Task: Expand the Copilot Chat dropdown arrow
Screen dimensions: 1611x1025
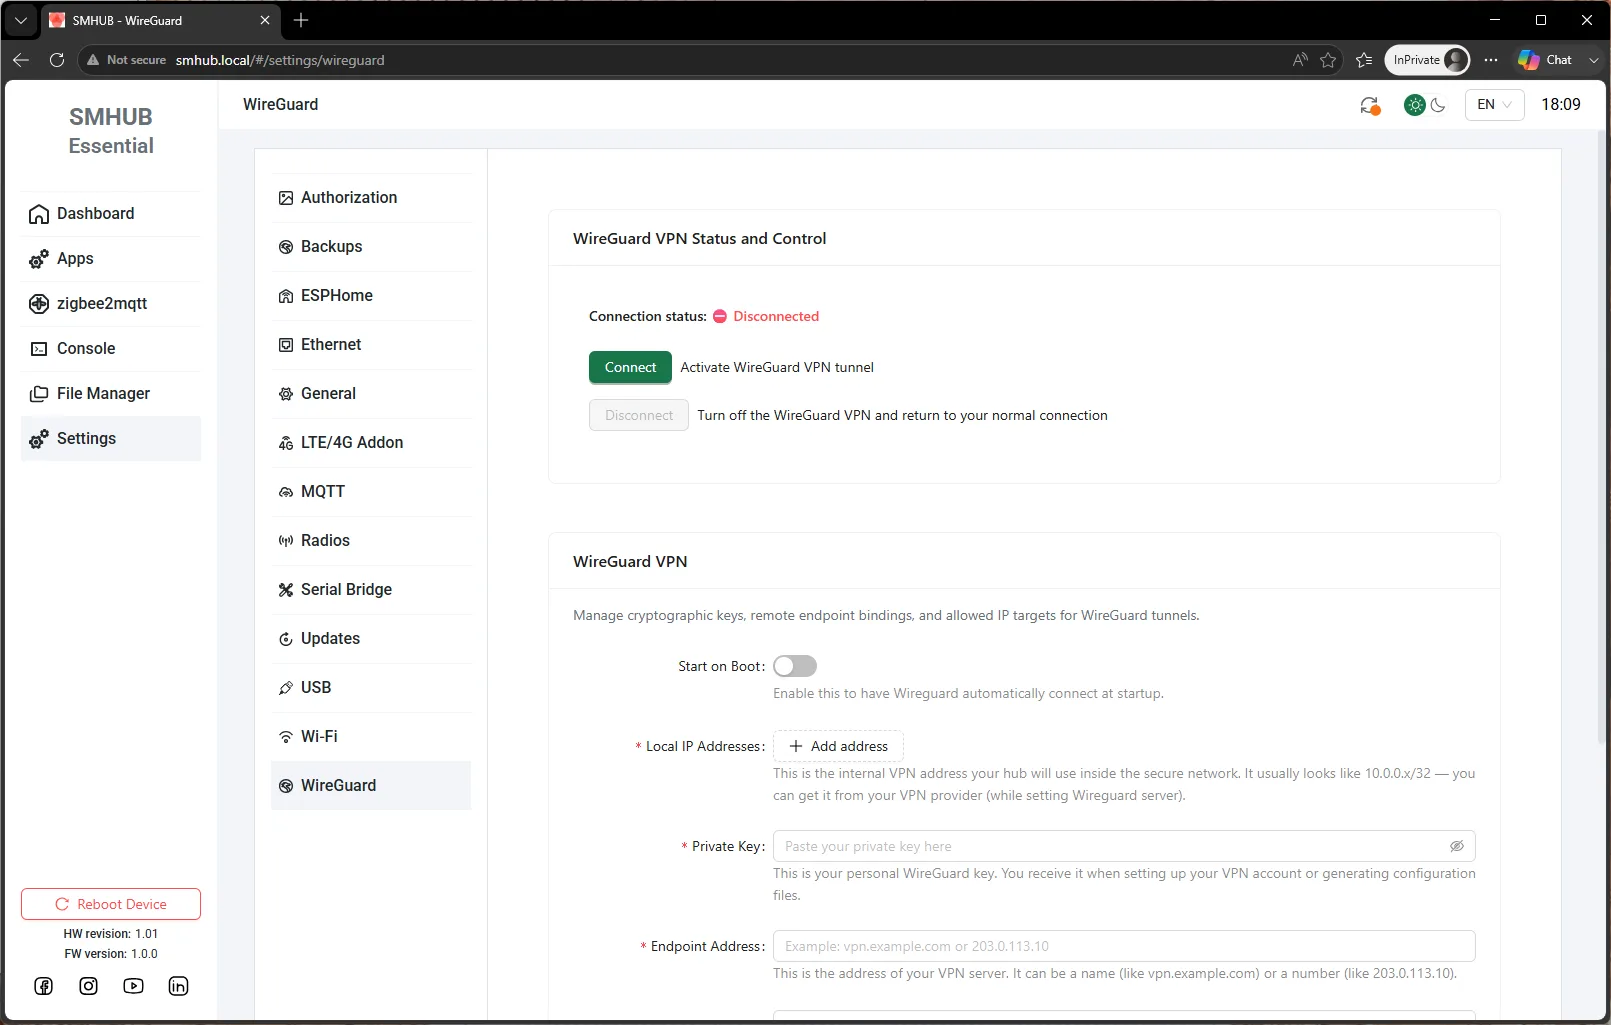Action: coord(1594,60)
